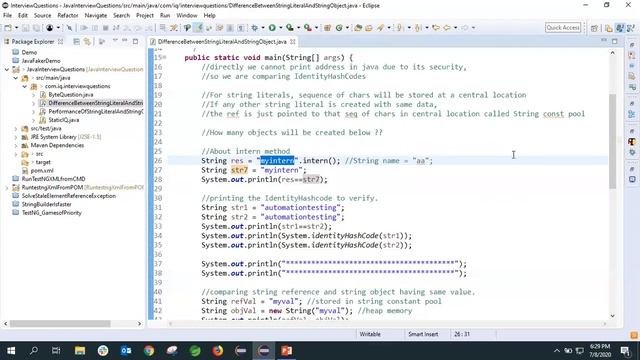Click Package Explorer horizontal scrollbar thumb
This screenshot has height=360, width=640.
pos(60,324)
